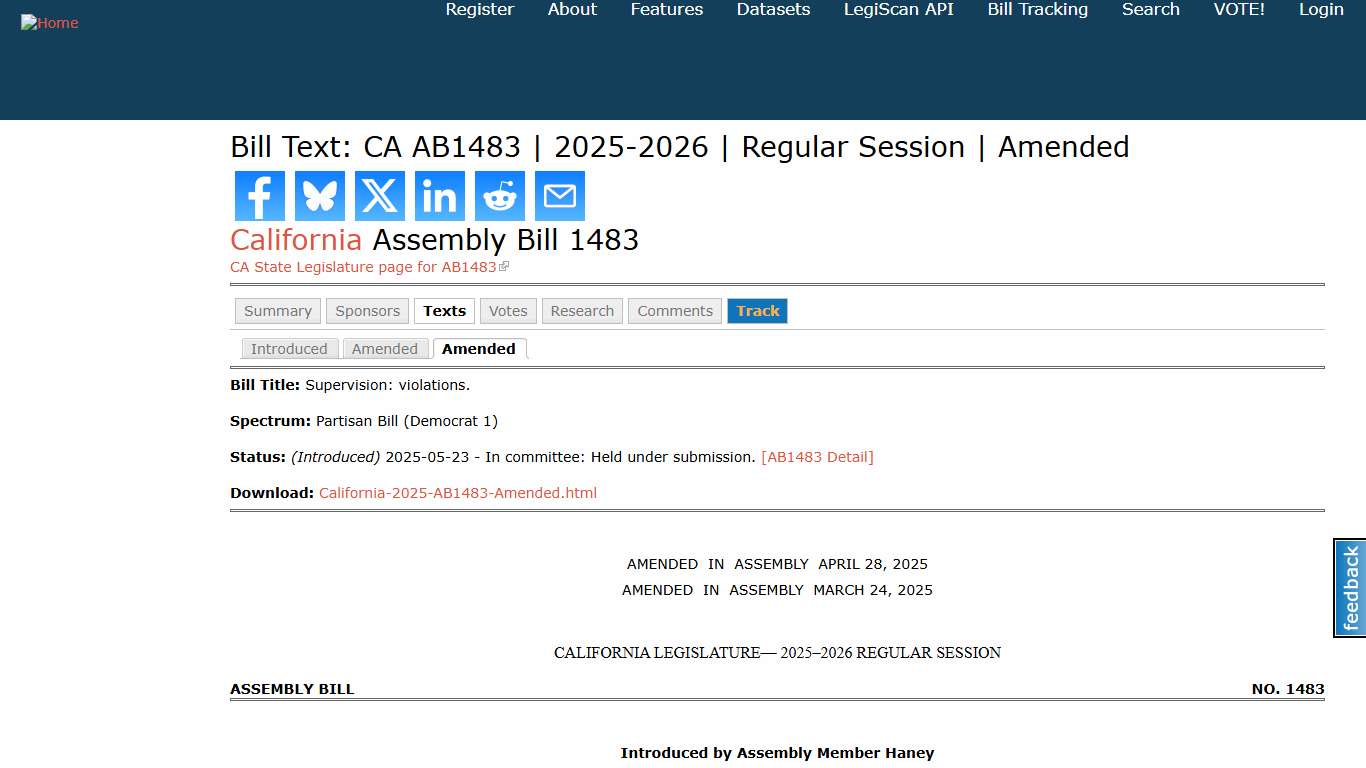1366x768 pixels.
Task: View the Votes tab
Action: pyautogui.click(x=507, y=311)
